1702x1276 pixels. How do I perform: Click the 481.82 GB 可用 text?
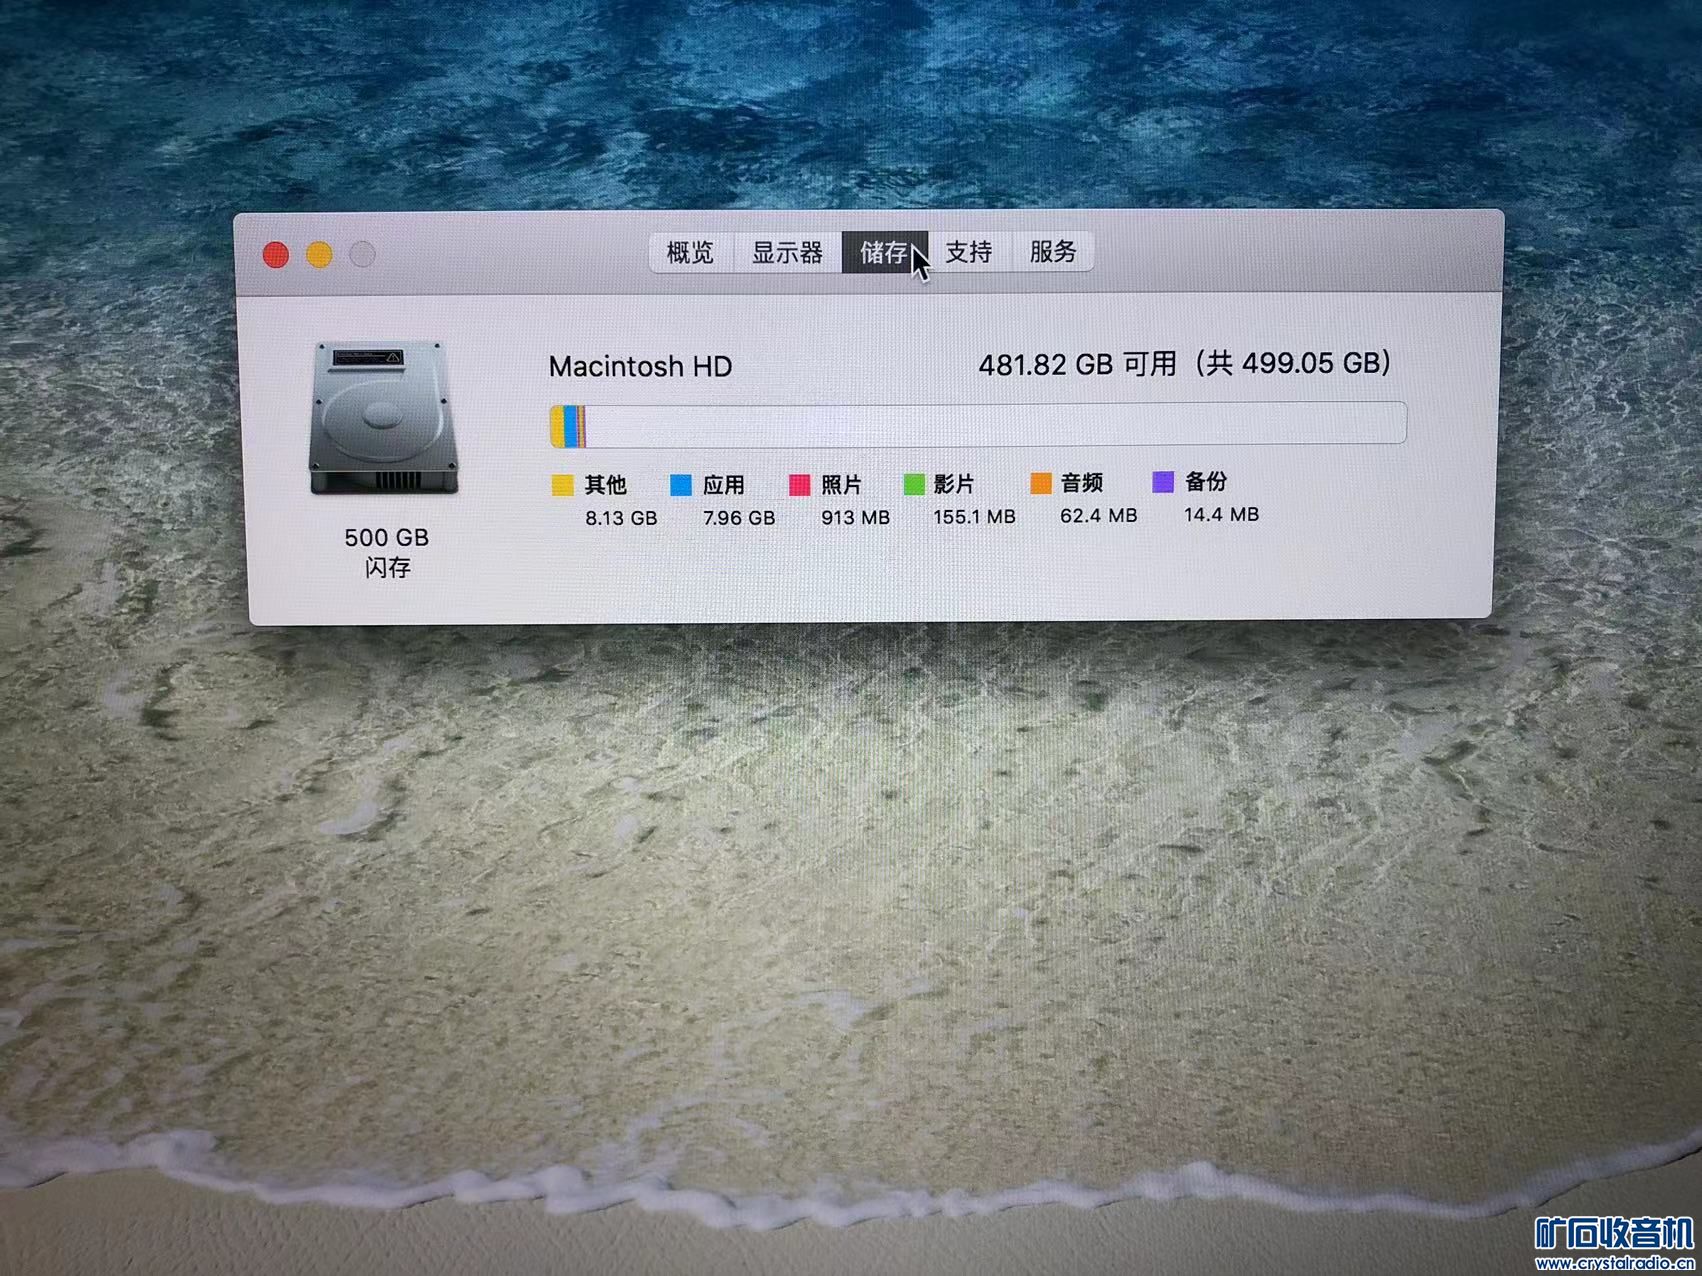click(x=1077, y=364)
